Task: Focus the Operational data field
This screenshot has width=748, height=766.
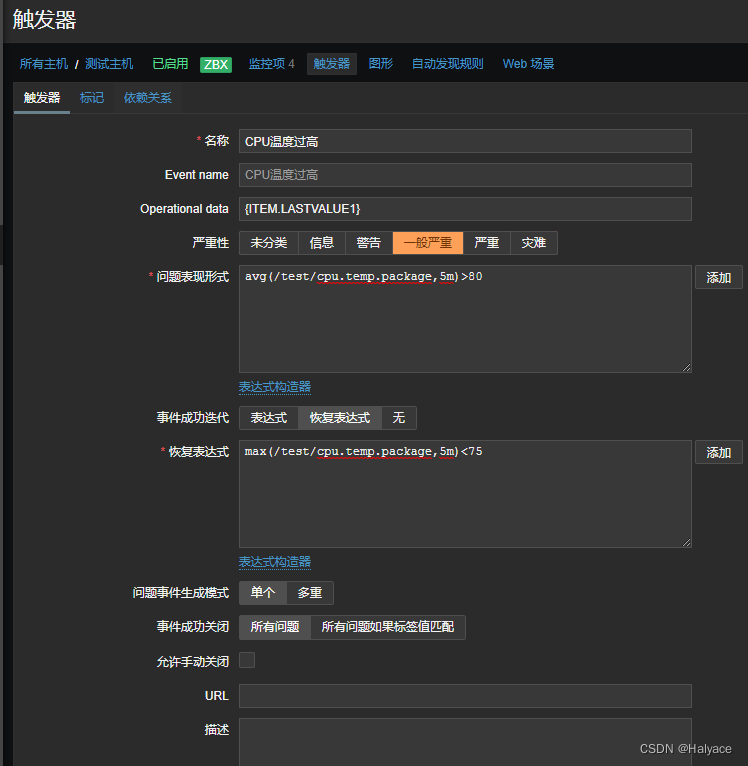Action: pos(465,209)
